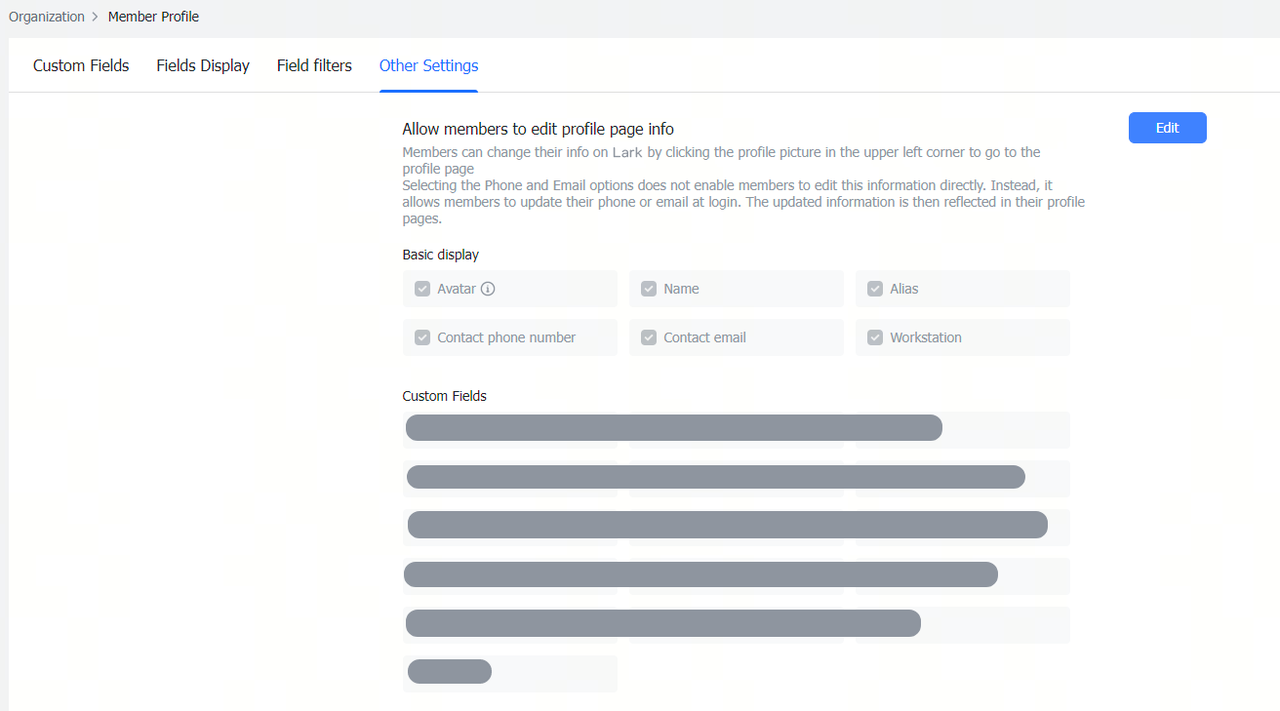Toggle the Contact email checkbox
Viewport: 1280px width, 711px height.
(649, 338)
